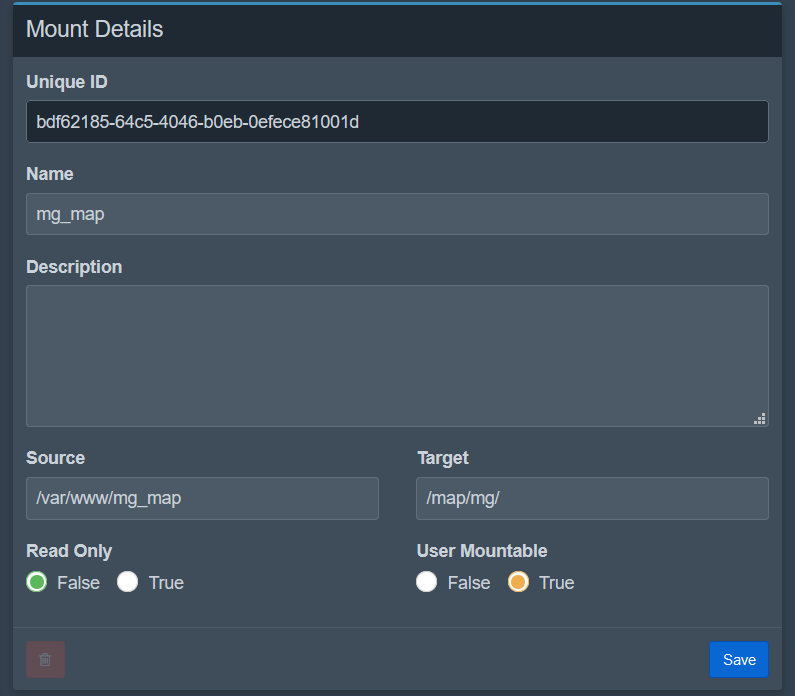Click the Unique ID label
795x696 pixels.
tap(67, 82)
